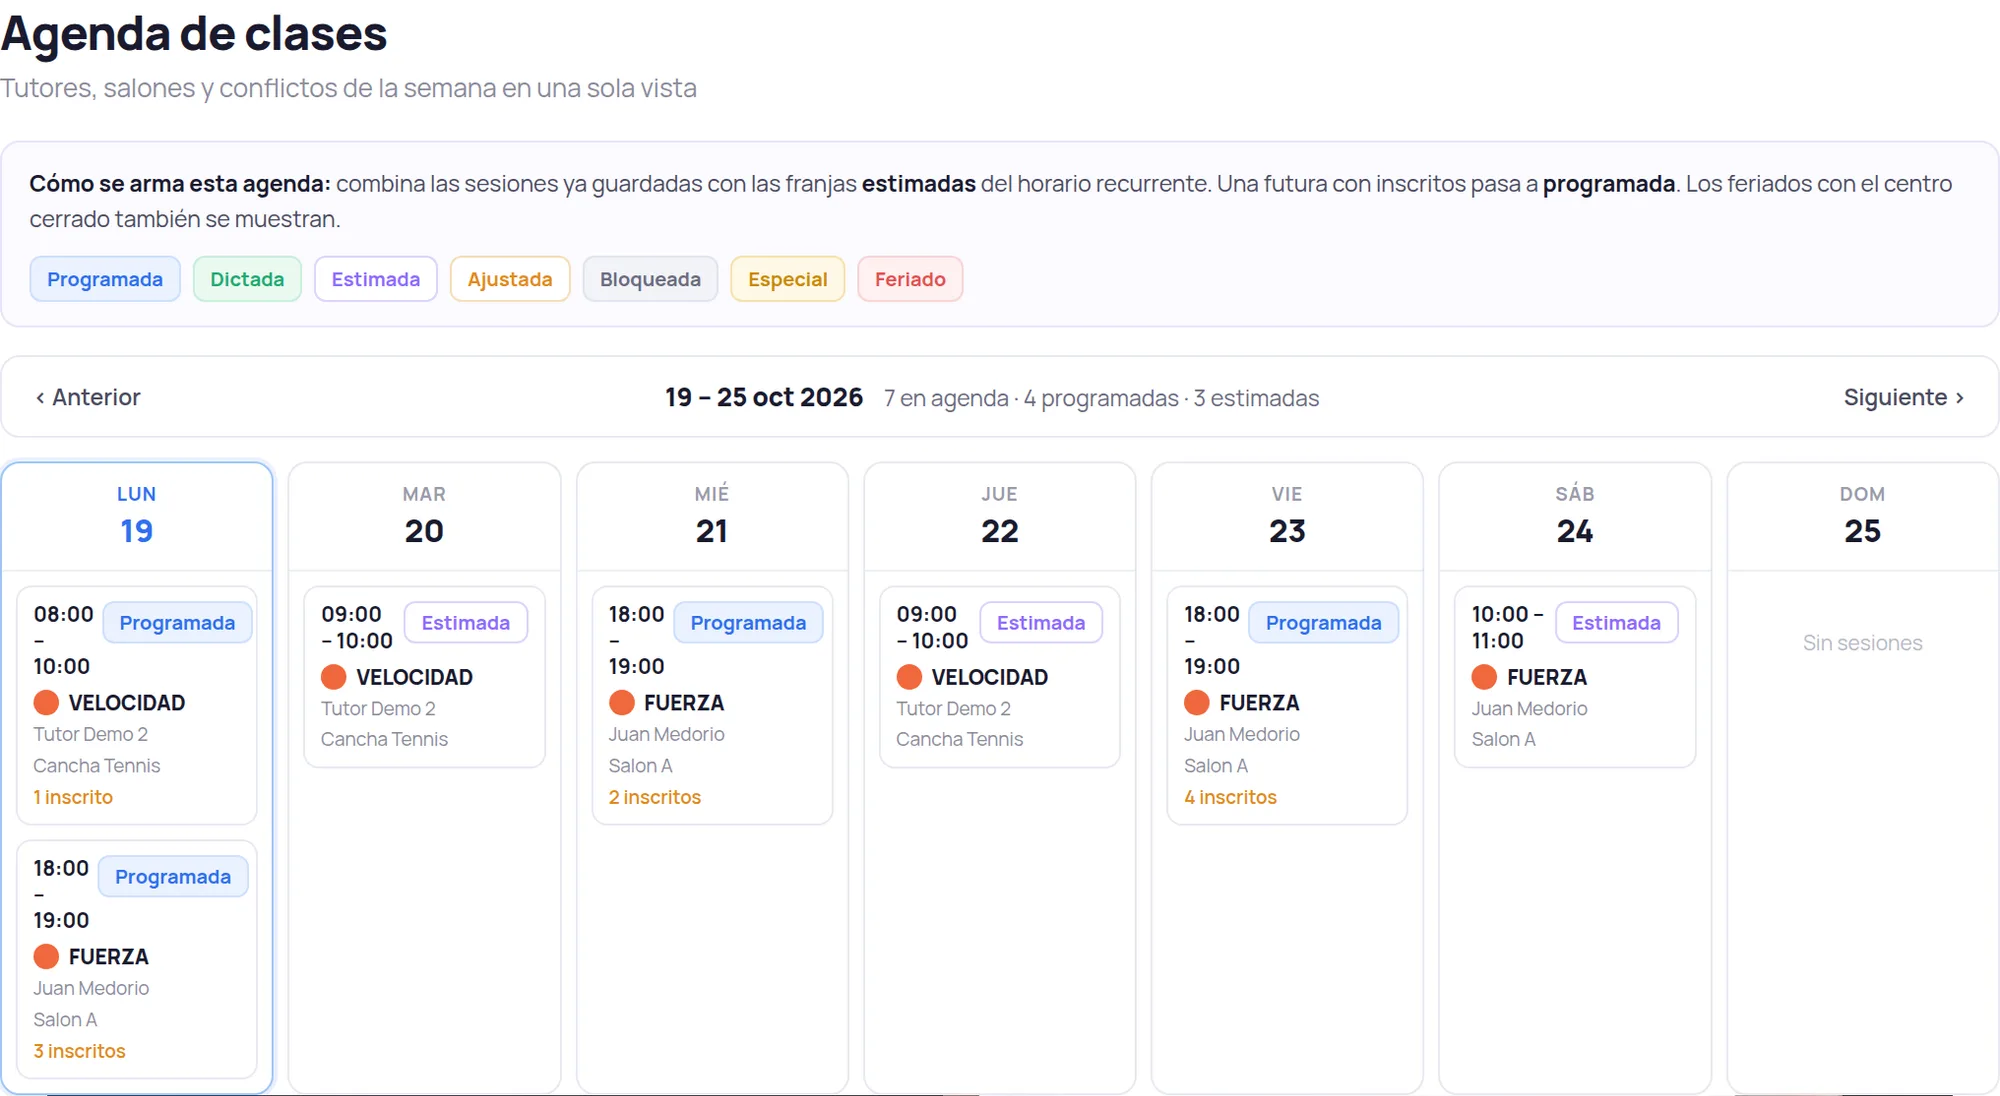Click 'Cancha Tennis' on Tuesday session
Screen dimensions: 2000x1096
[384, 739]
